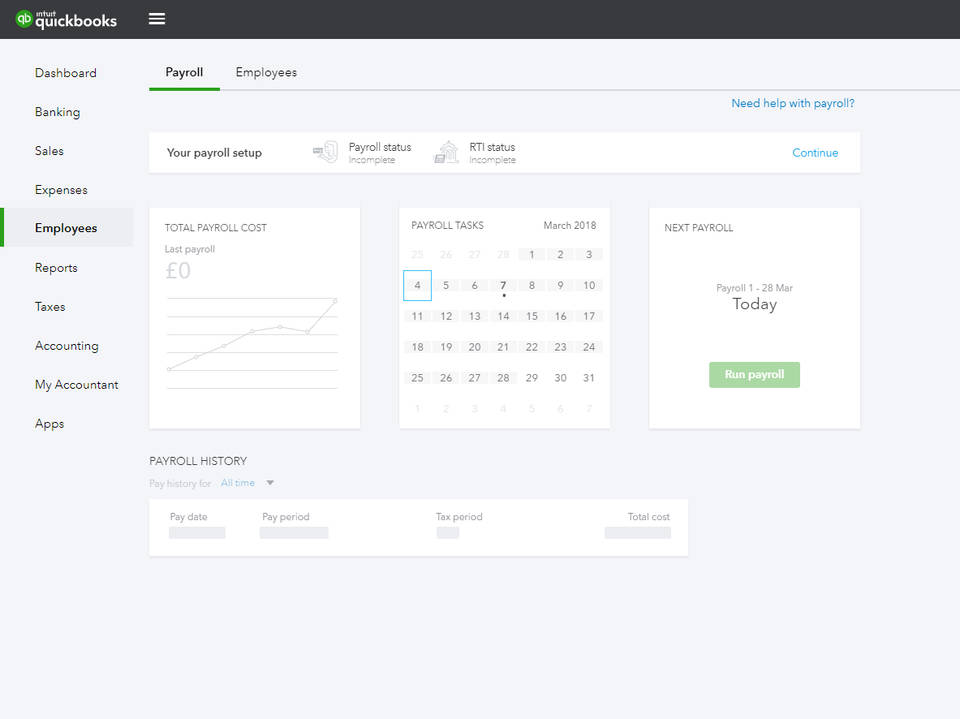Open Need help with payroll link

(793, 103)
